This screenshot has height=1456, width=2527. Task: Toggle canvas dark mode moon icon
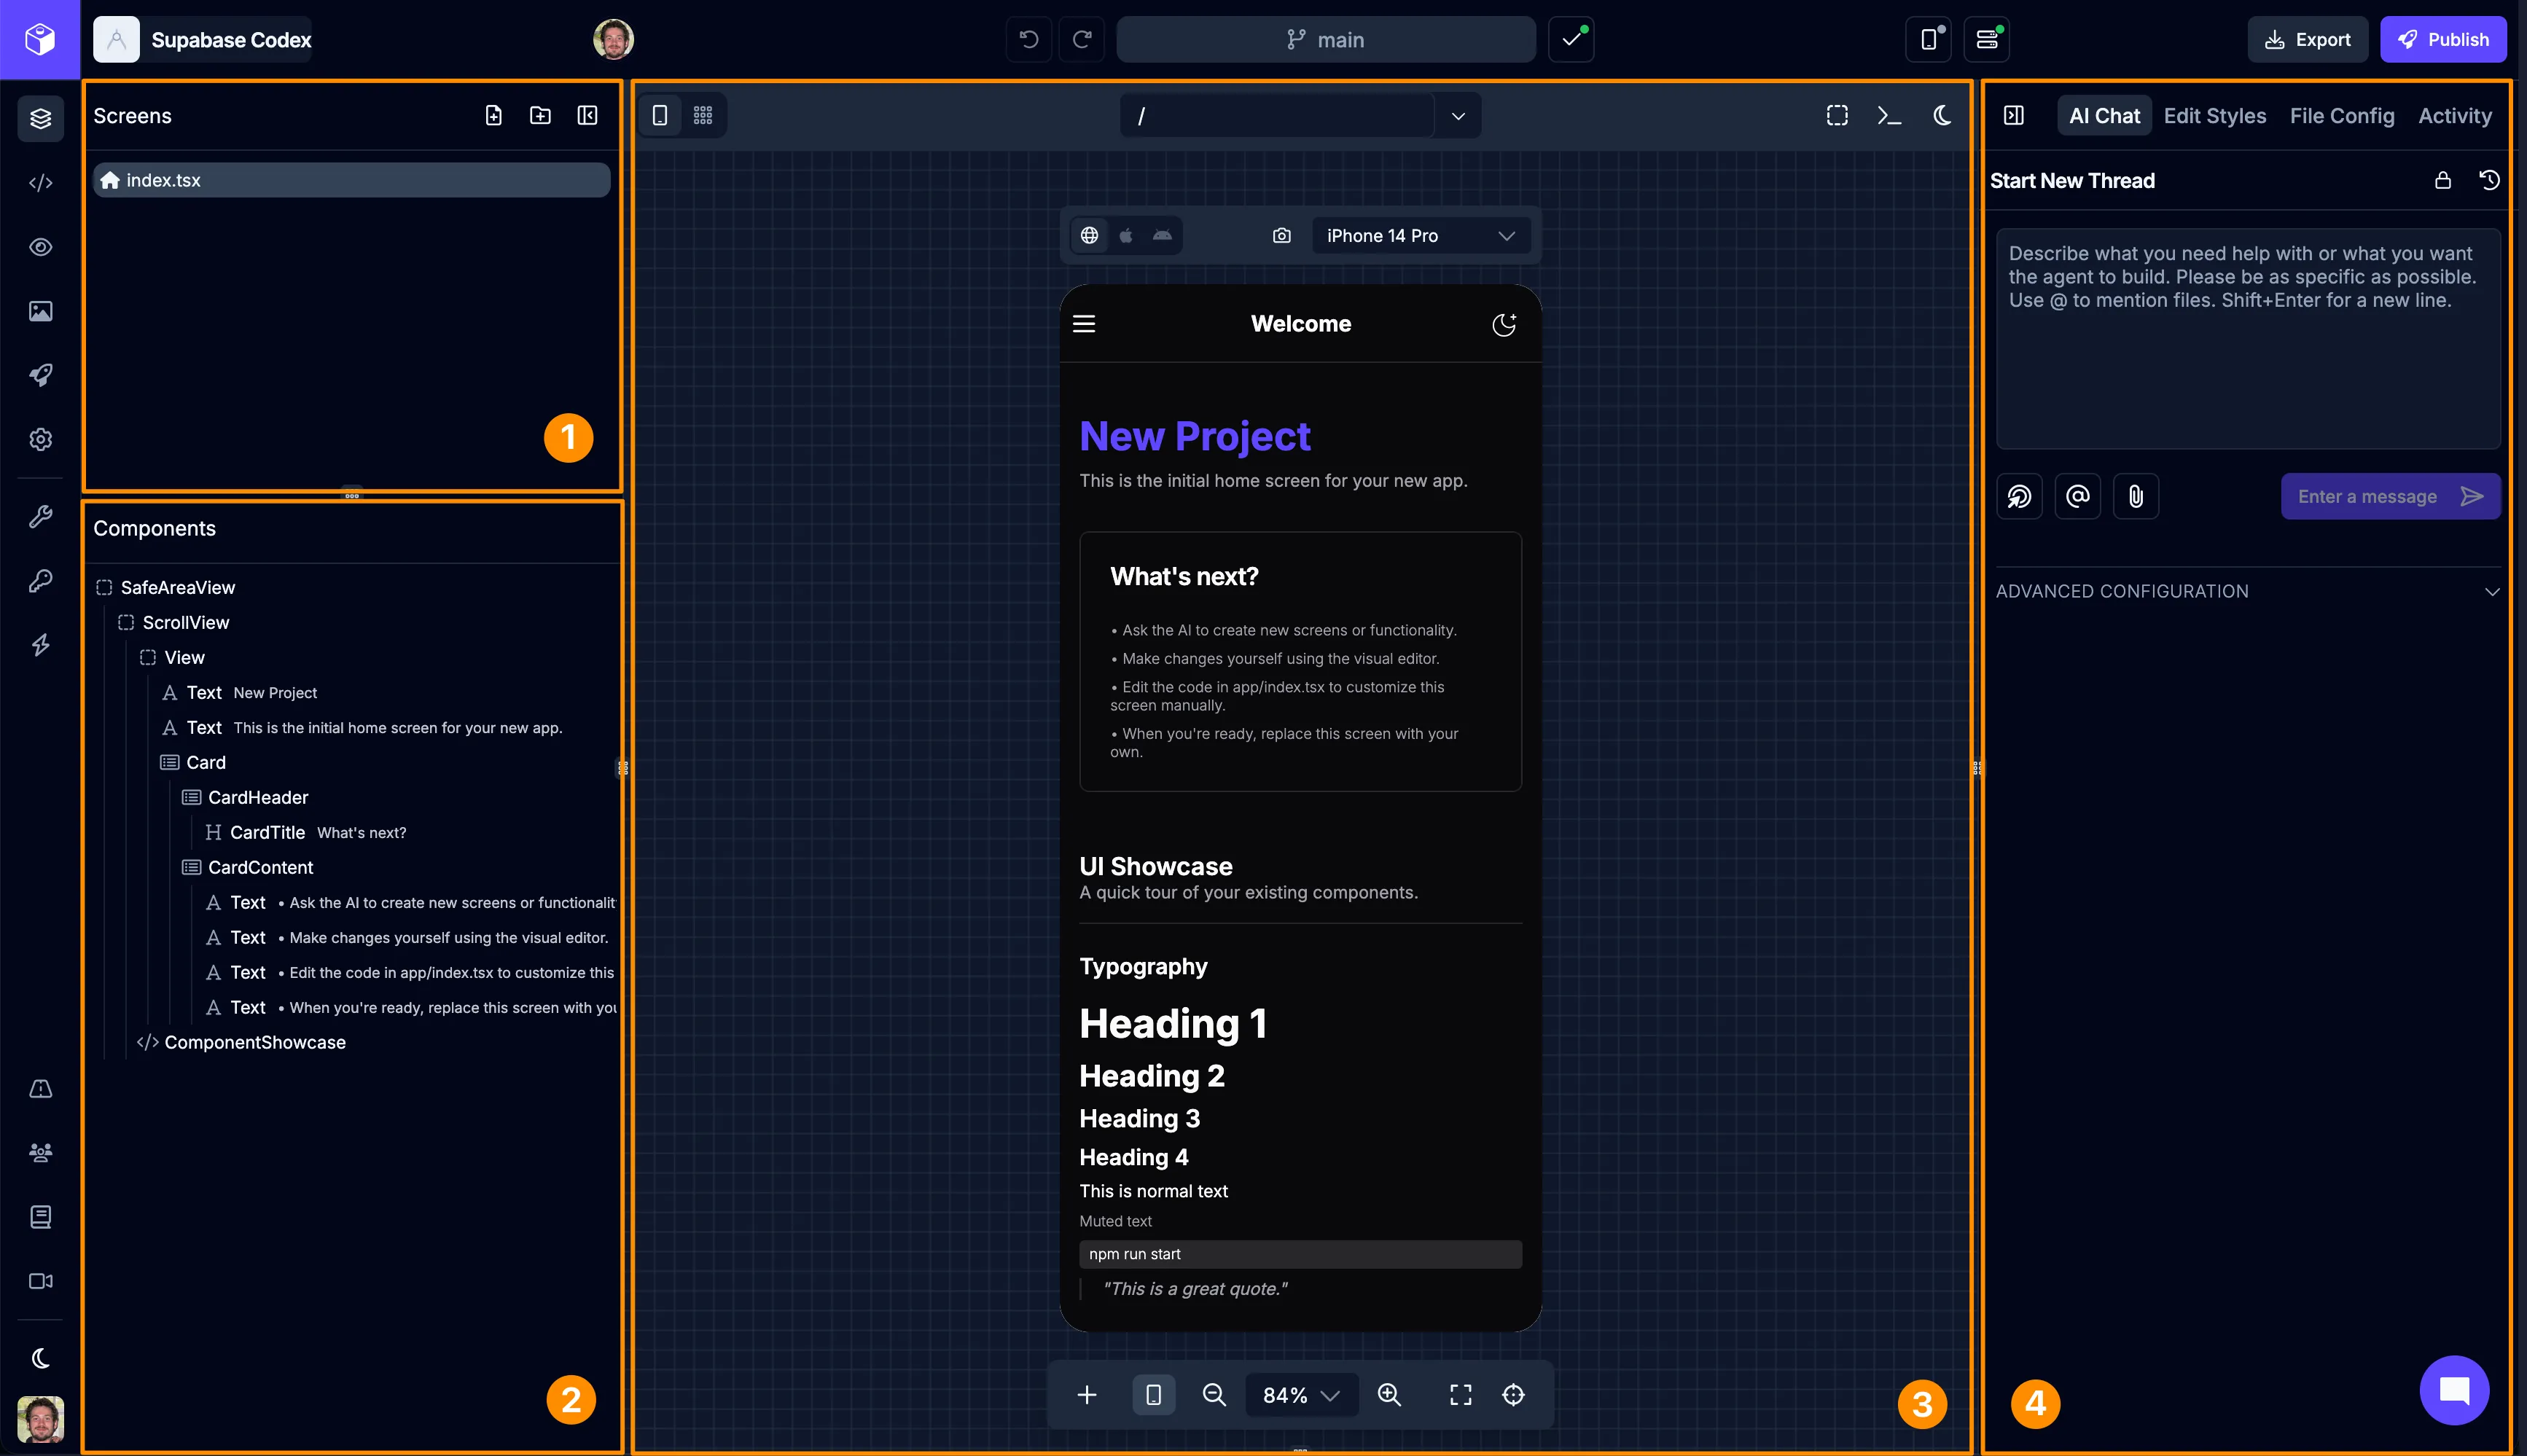(1942, 116)
